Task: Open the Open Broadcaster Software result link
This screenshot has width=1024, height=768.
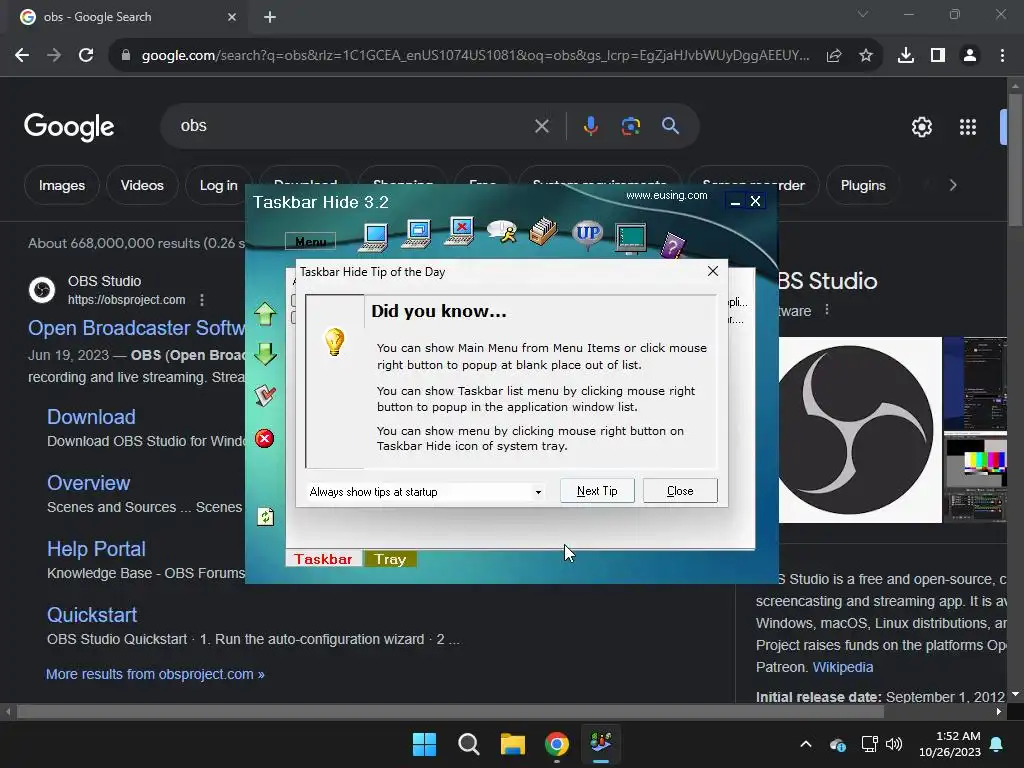Action: coord(136,328)
